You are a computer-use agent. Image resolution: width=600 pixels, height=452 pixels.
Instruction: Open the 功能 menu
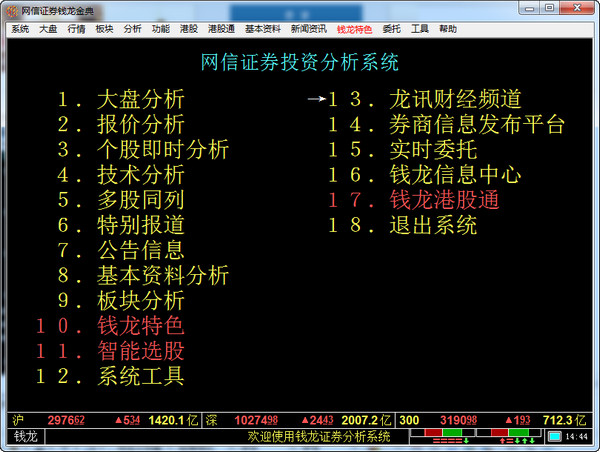(x=161, y=29)
